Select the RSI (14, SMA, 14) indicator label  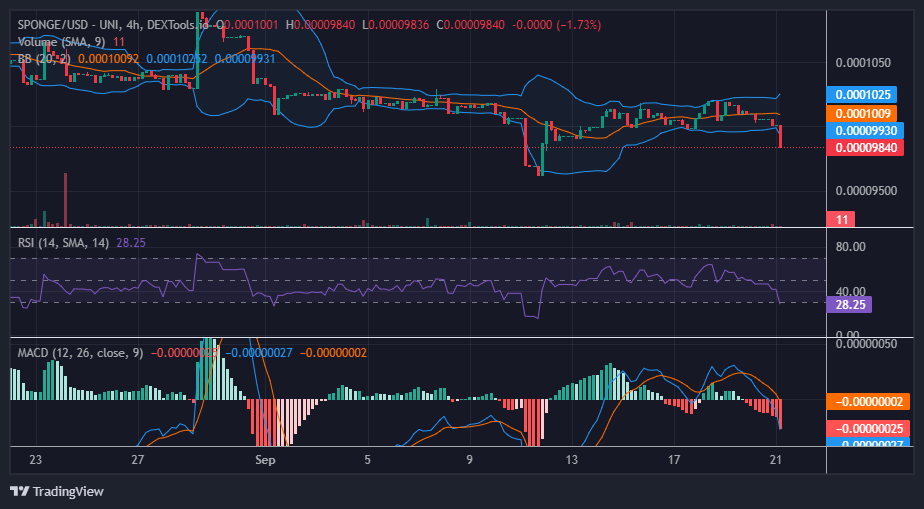point(63,243)
